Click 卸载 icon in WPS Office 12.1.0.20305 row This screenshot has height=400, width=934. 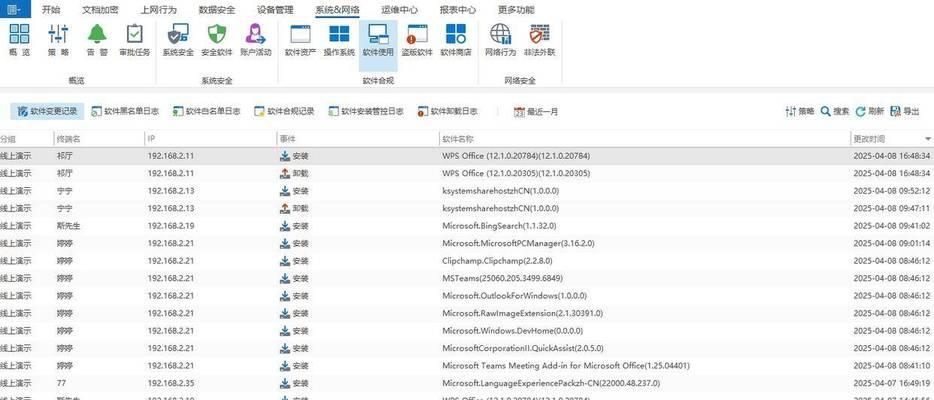[x=285, y=173]
